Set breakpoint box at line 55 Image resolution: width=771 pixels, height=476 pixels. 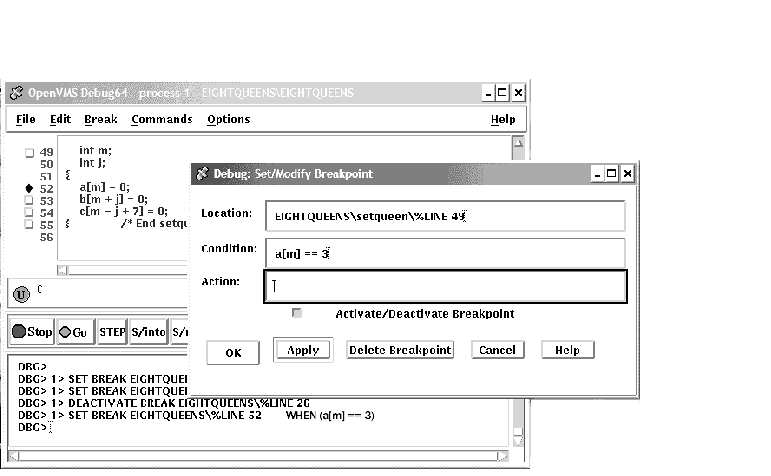(29, 225)
